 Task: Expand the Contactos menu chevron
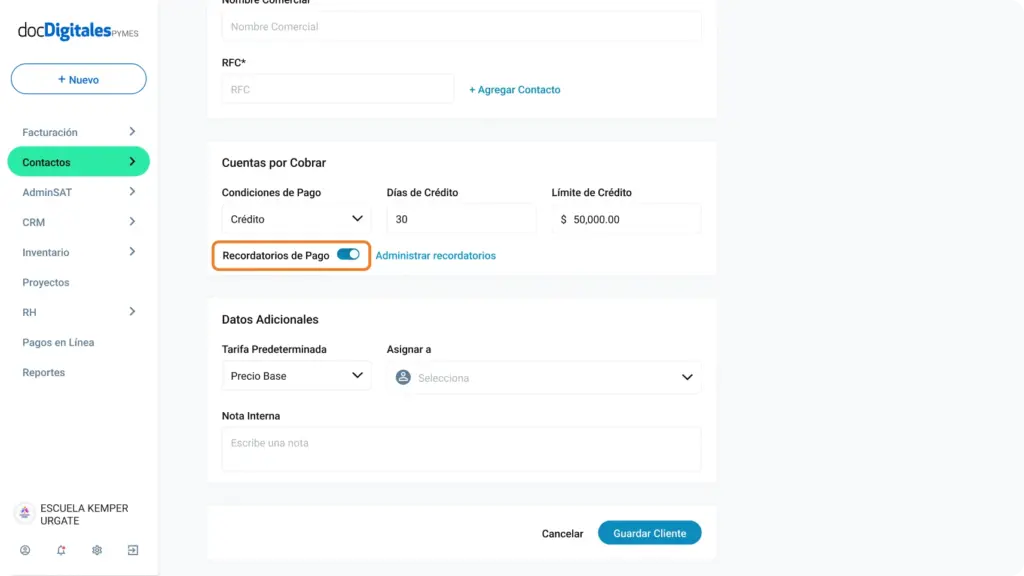pyautogui.click(x=132, y=162)
